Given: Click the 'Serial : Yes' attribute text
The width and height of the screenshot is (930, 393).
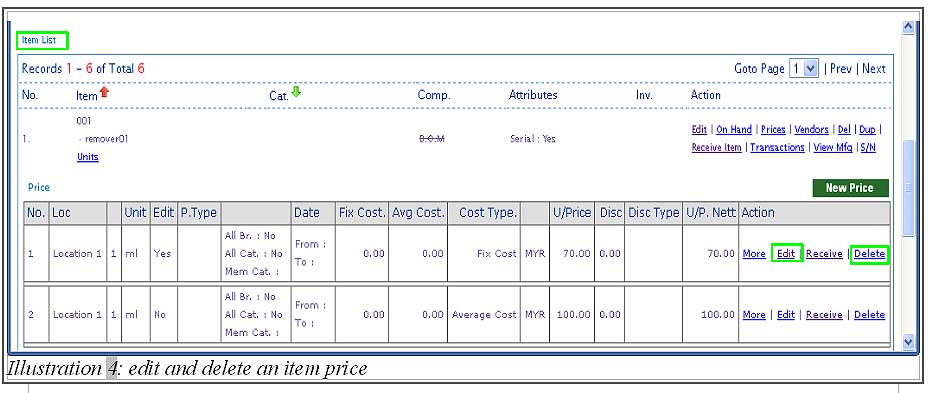Looking at the screenshot, I should (533, 139).
